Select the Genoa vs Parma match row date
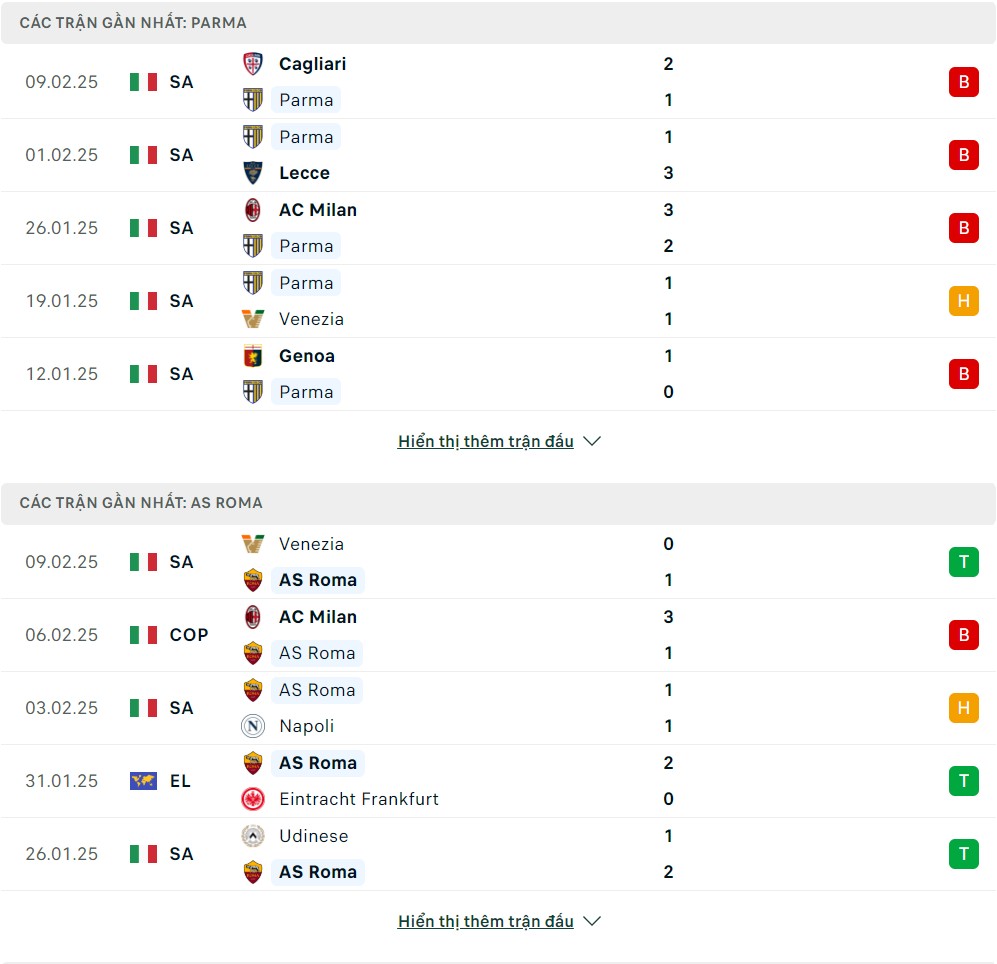 [62, 374]
